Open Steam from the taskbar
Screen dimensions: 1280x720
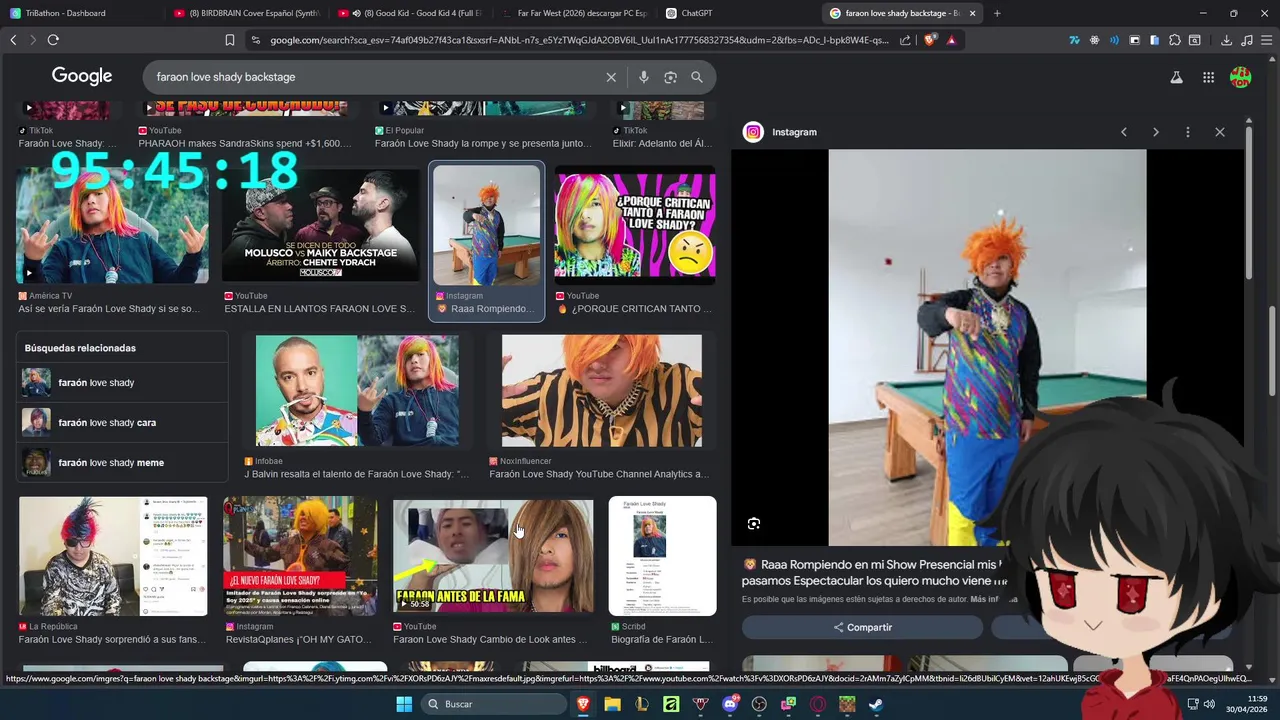(x=876, y=704)
